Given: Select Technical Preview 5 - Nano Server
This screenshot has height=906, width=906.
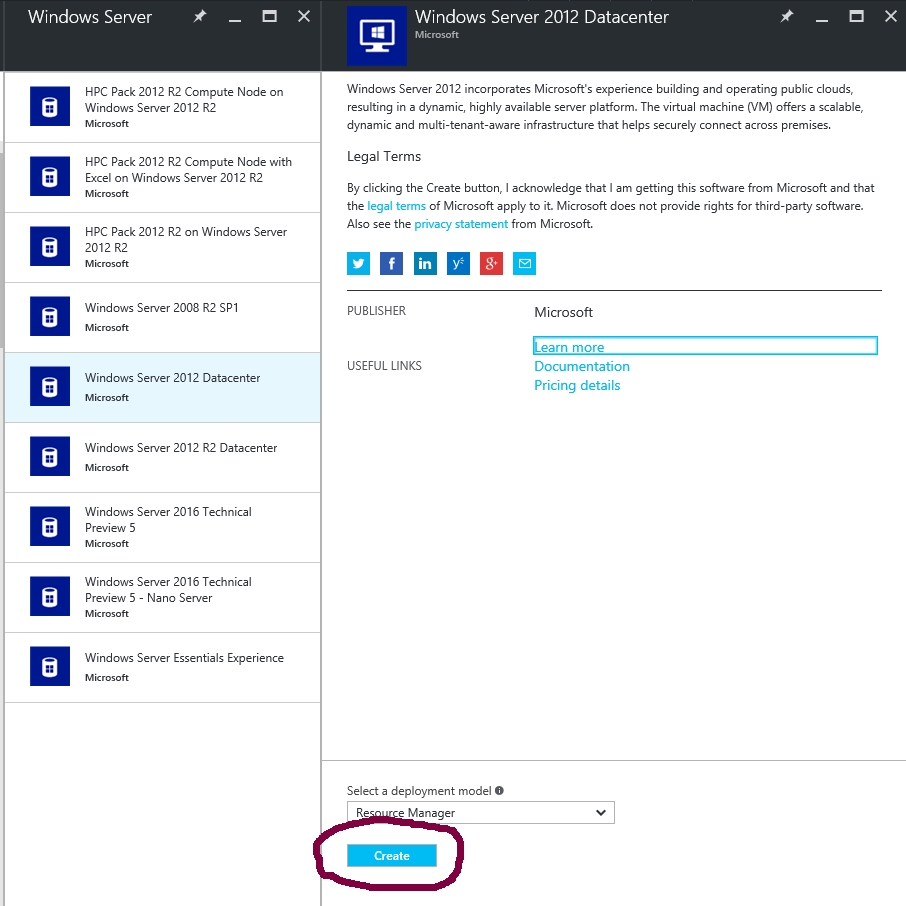Looking at the screenshot, I should [x=162, y=597].
